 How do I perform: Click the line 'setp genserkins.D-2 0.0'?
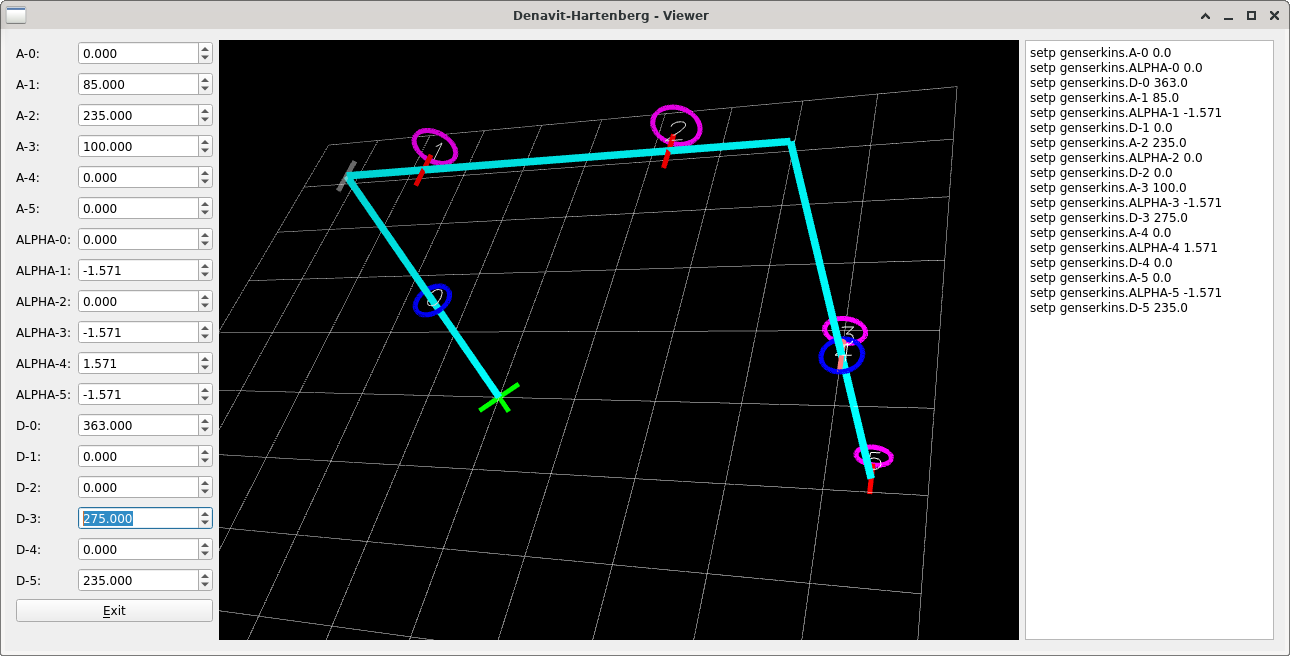click(x=1101, y=173)
